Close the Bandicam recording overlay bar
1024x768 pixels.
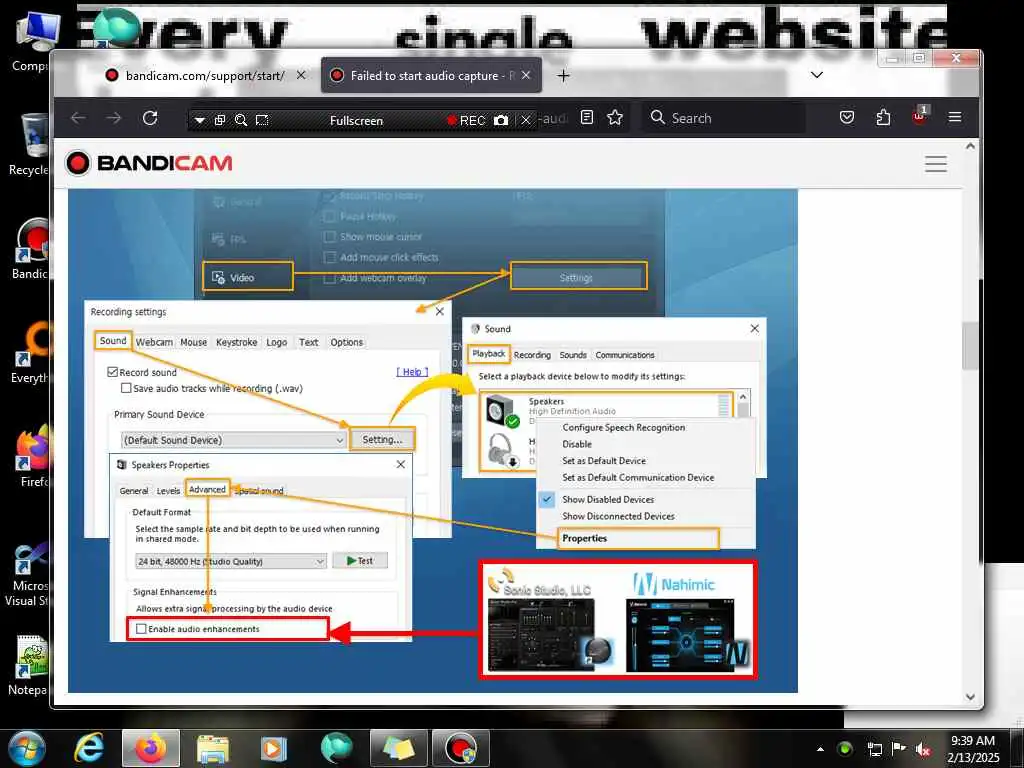[x=525, y=120]
